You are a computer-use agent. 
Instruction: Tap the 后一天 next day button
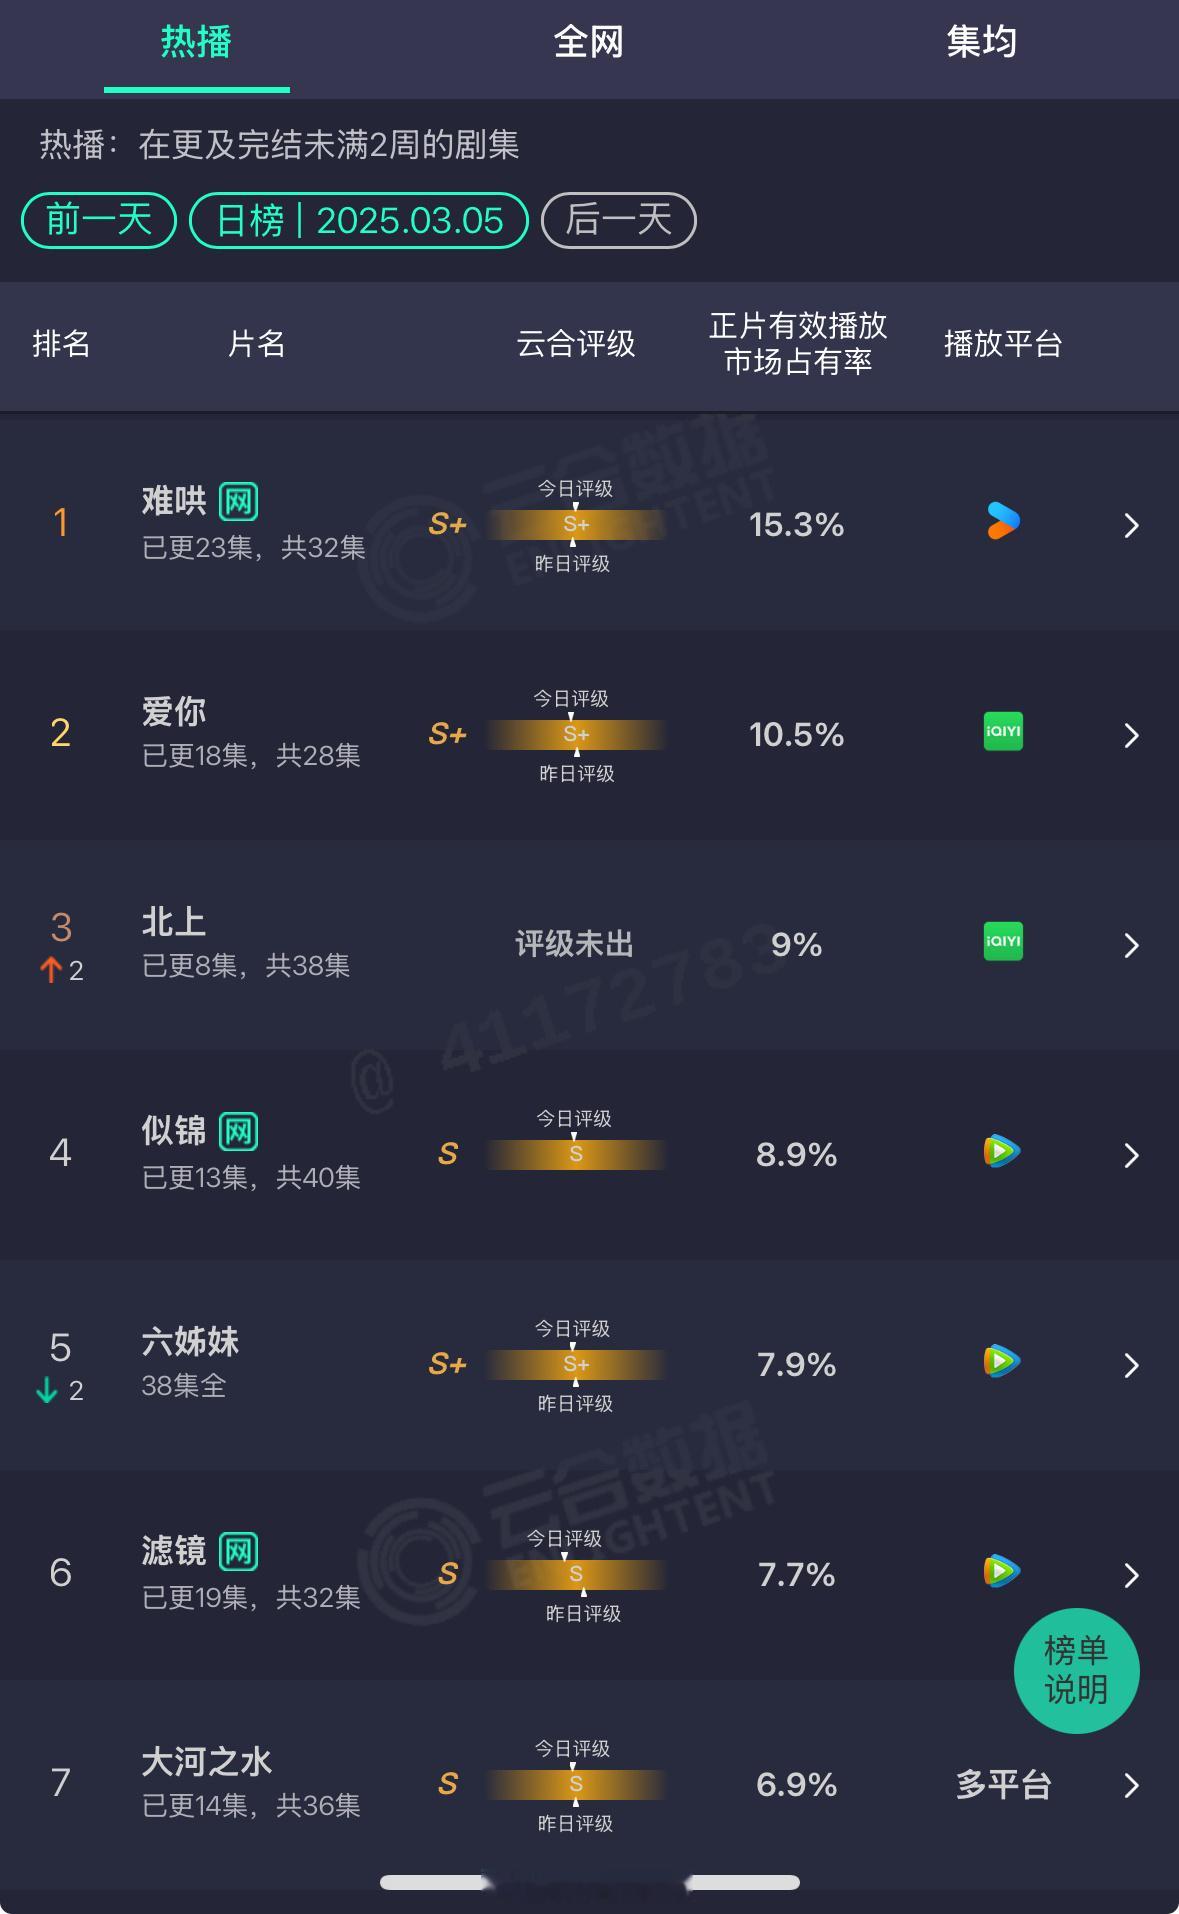coord(619,220)
